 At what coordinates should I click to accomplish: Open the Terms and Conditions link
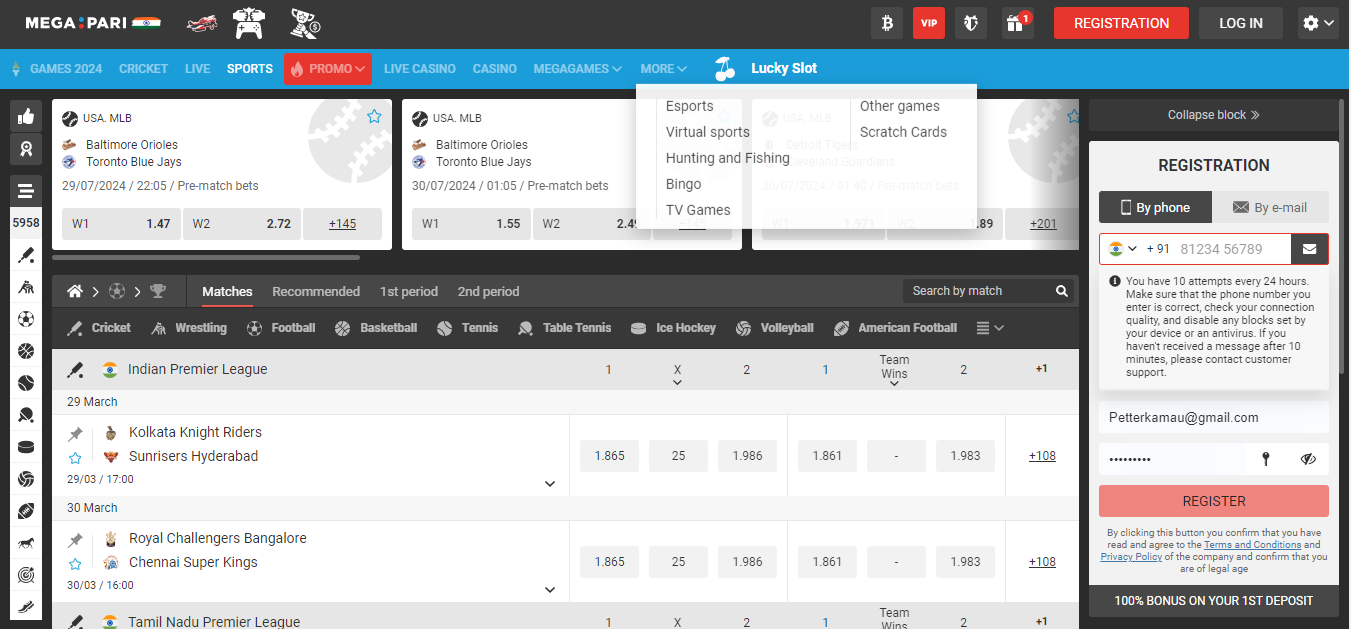(1252, 545)
